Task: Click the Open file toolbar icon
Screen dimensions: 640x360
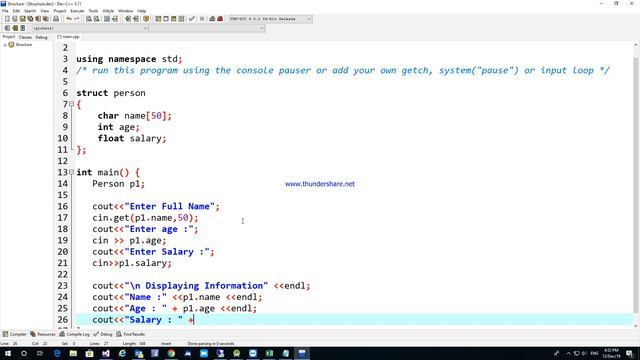Action: 15,19
